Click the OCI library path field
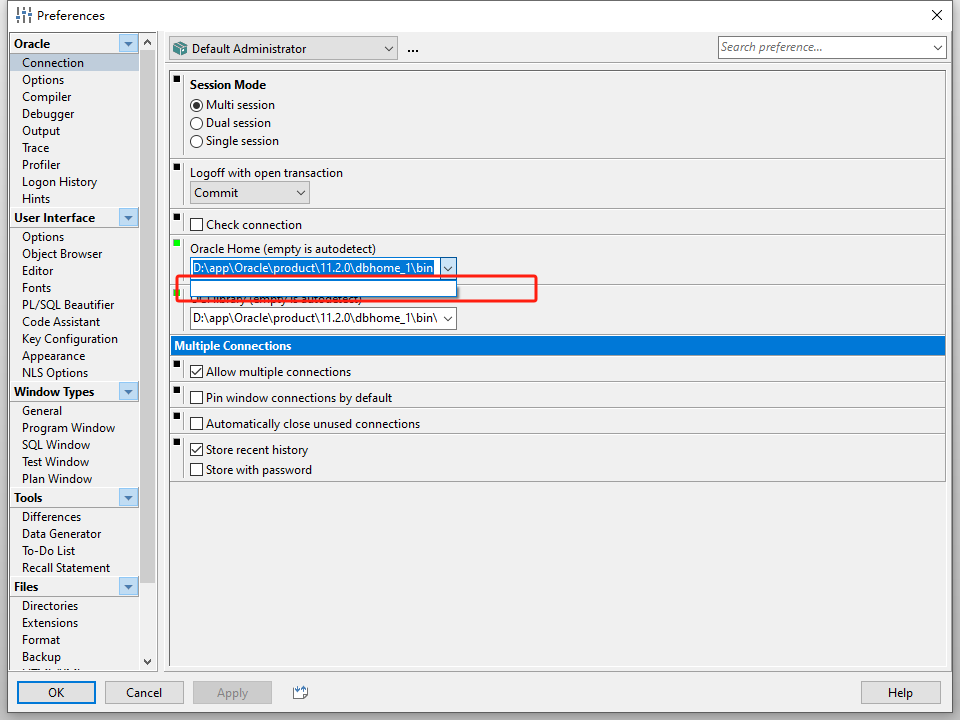The height and width of the screenshot is (720, 960). pos(315,318)
